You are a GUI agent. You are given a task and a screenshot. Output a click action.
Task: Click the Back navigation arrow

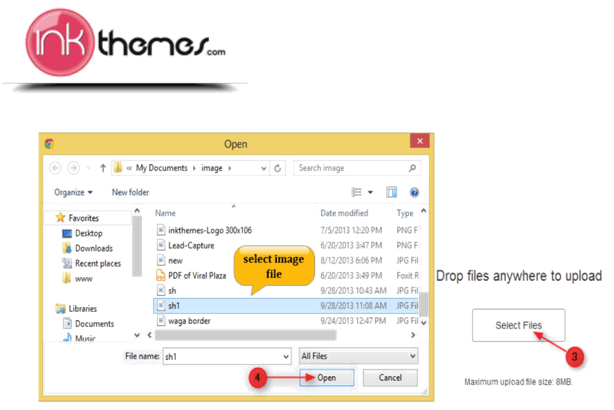coord(56,168)
